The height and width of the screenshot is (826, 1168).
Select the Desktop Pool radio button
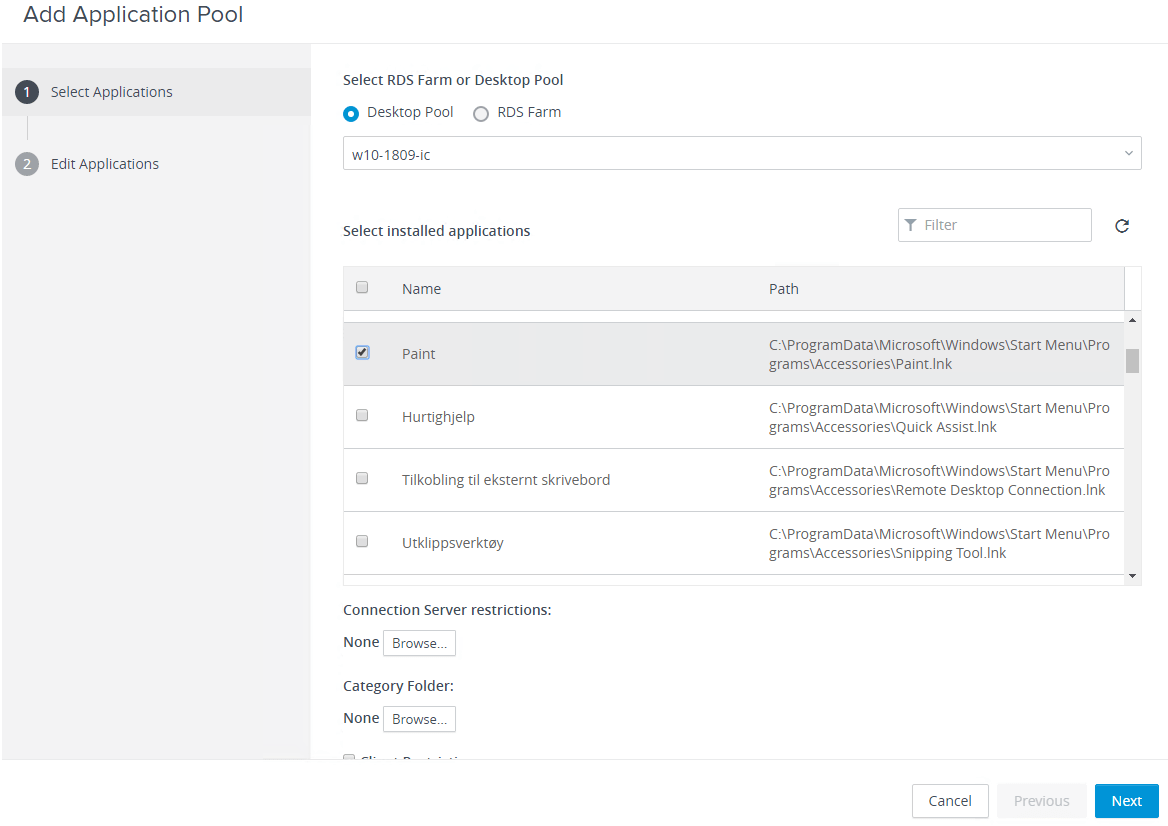click(351, 113)
